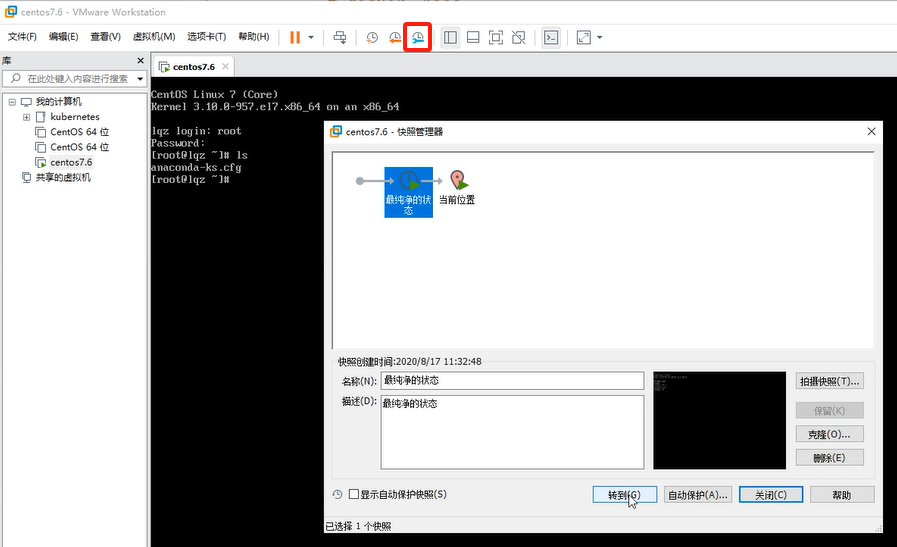Click the snapshot description text area
The height and width of the screenshot is (547, 897).
pyautogui.click(x=512, y=432)
